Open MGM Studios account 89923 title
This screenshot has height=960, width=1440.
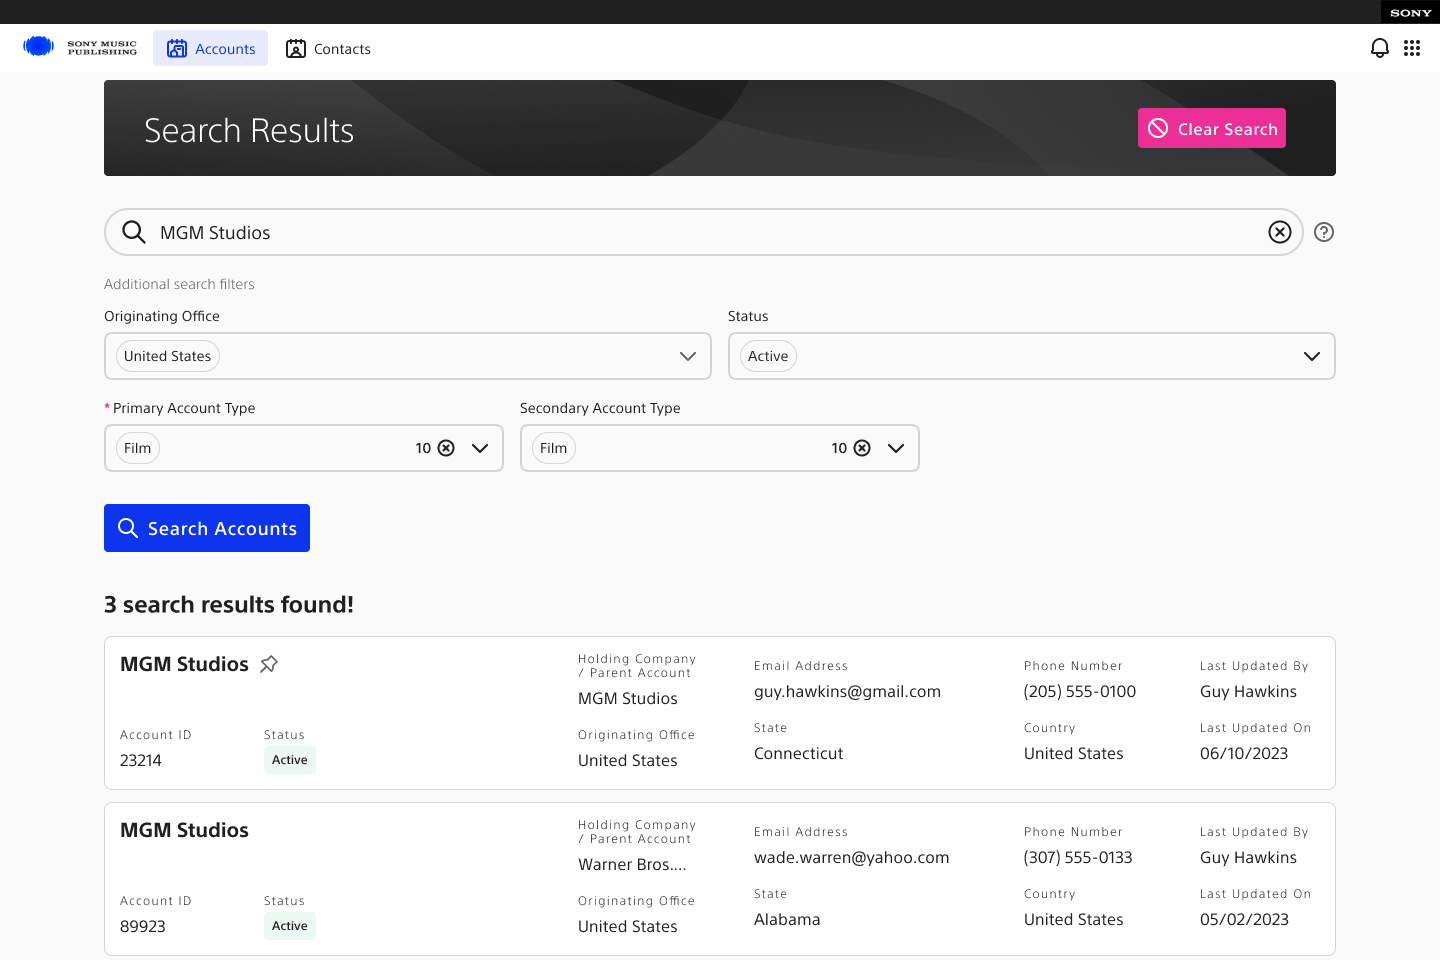coord(184,830)
